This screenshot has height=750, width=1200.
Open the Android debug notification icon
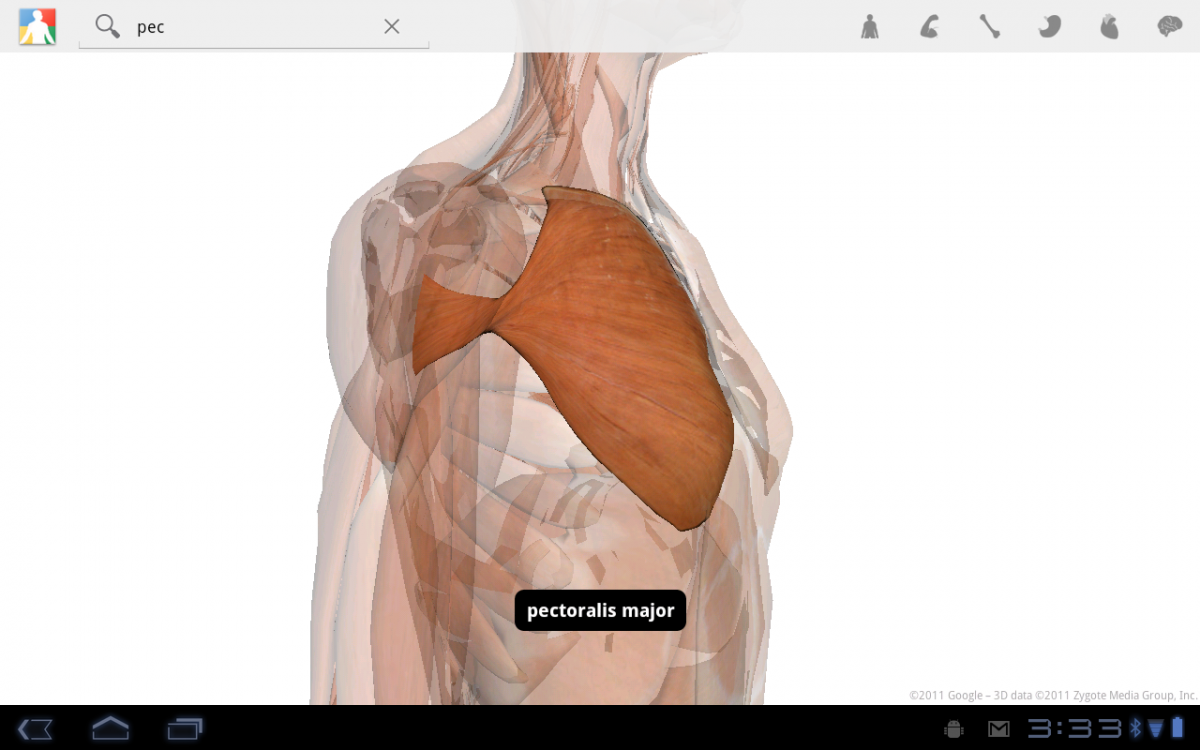pyautogui.click(x=953, y=729)
